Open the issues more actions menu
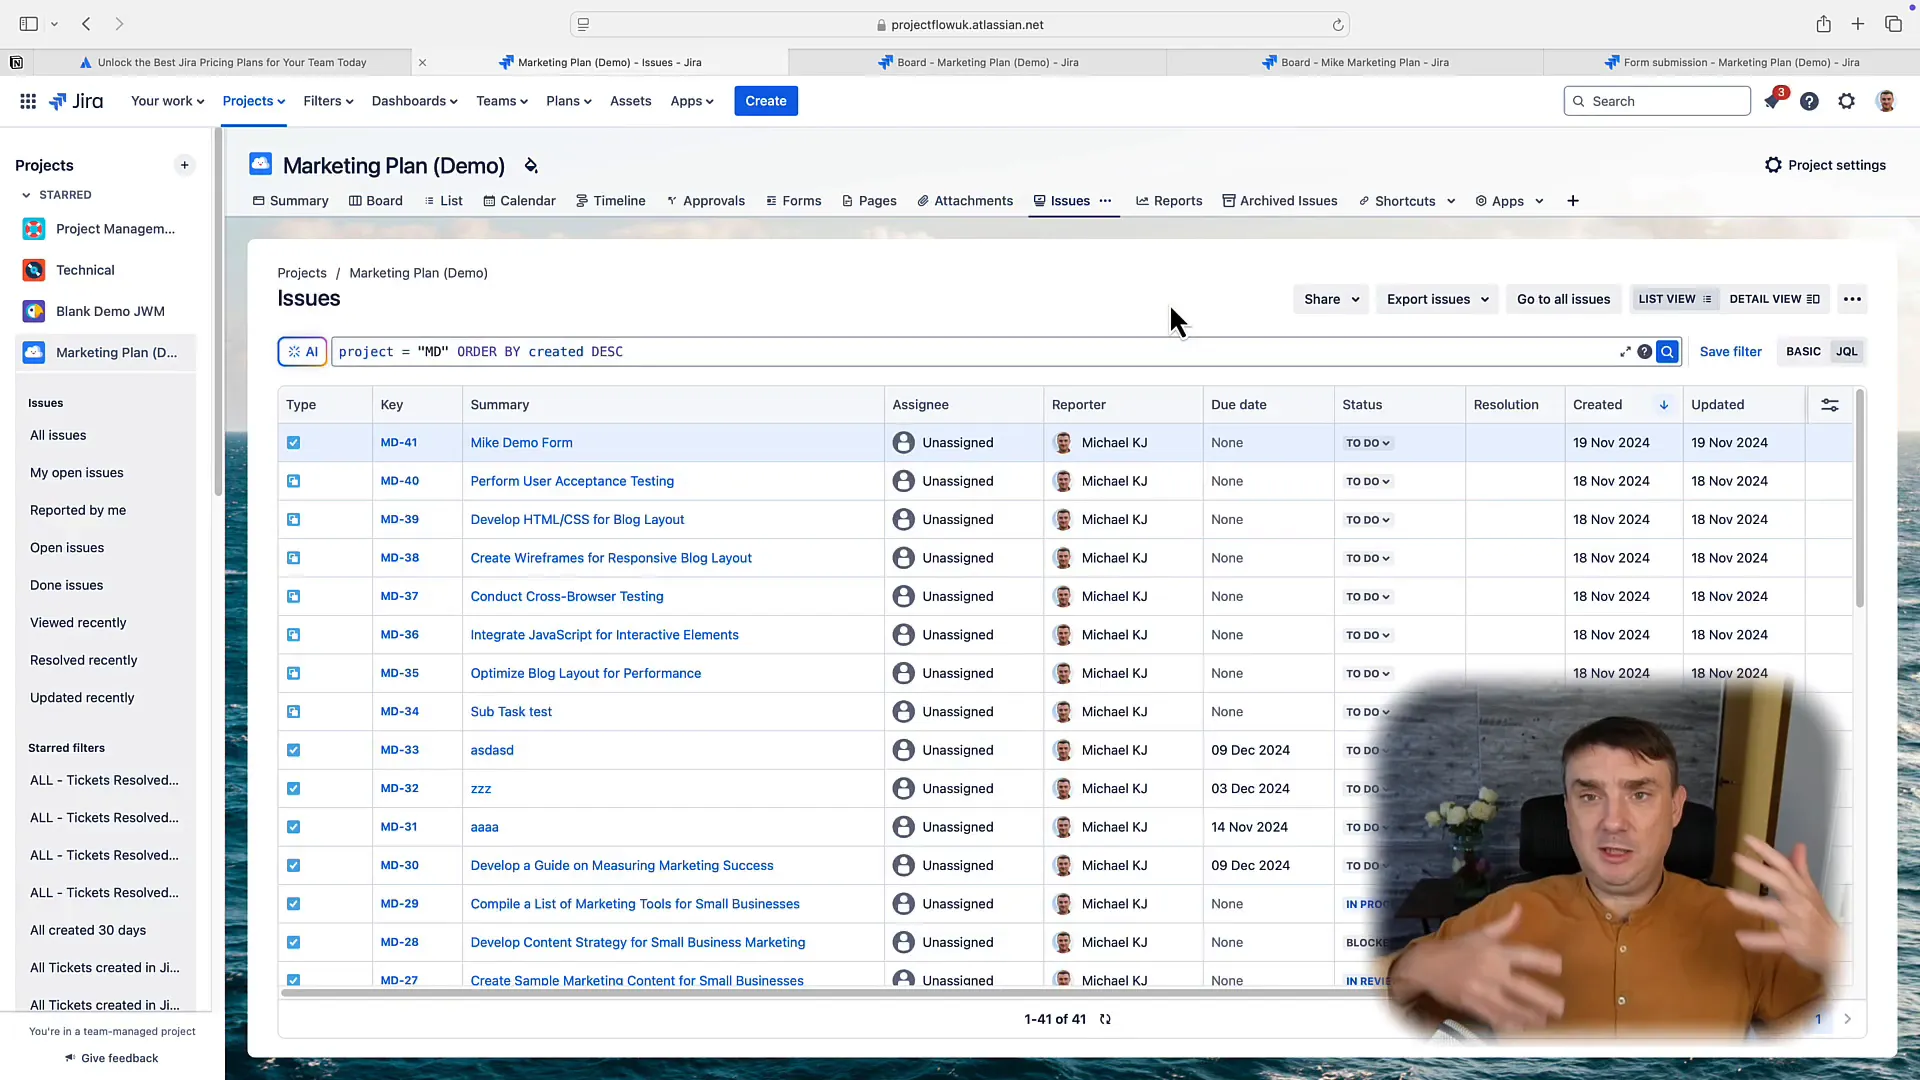The height and width of the screenshot is (1080, 1920). click(x=1852, y=299)
